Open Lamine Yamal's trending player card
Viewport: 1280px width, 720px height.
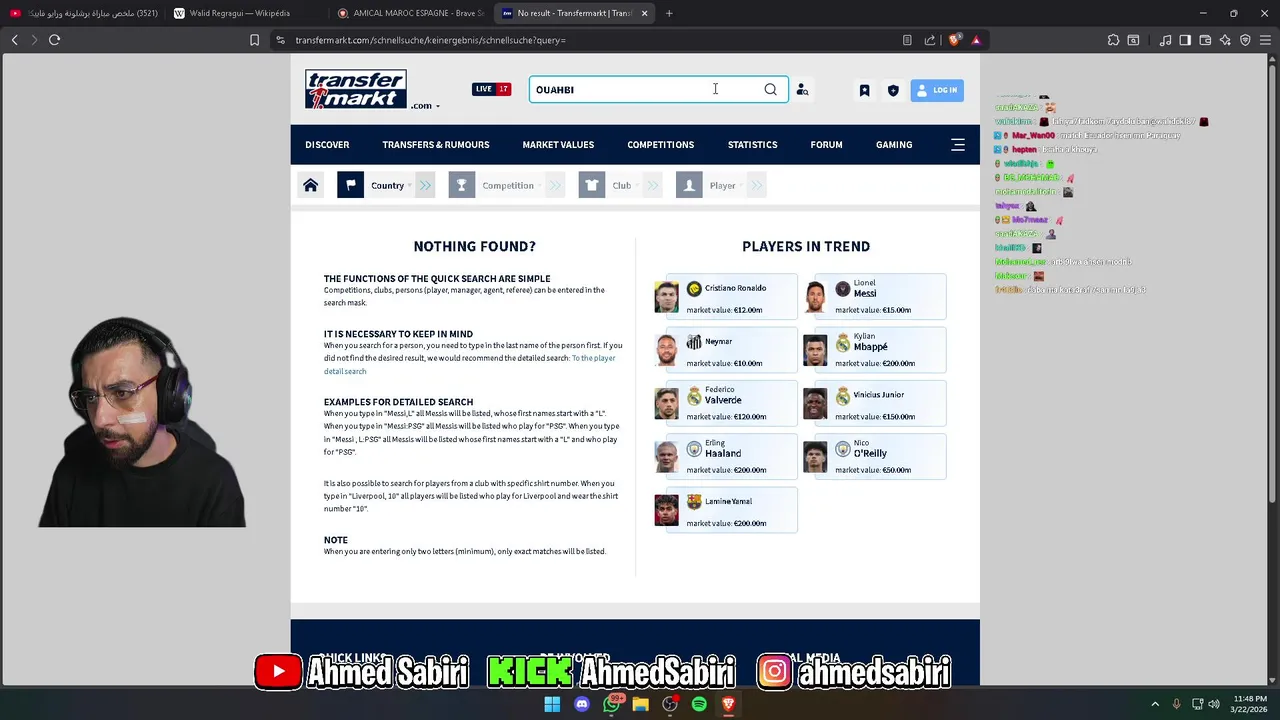(x=726, y=510)
